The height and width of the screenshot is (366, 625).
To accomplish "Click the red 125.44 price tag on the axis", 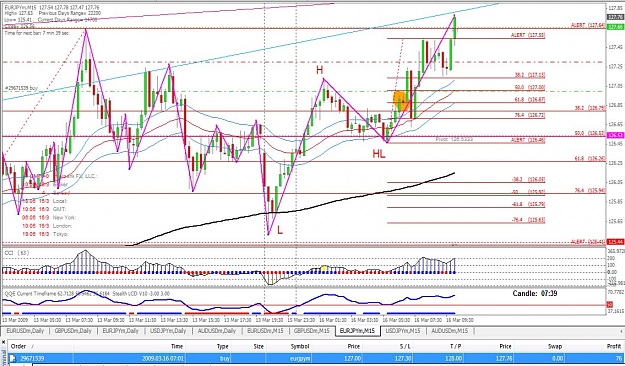I will [615, 242].
